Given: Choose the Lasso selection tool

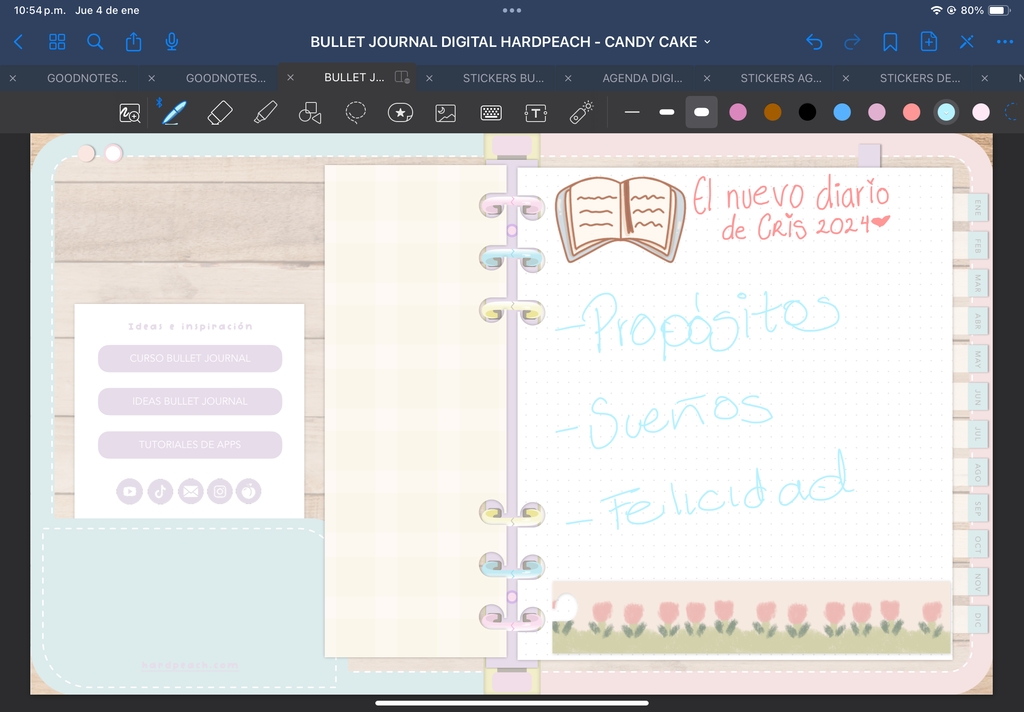Looking at the screenshot, I should (x=355, y=112).
